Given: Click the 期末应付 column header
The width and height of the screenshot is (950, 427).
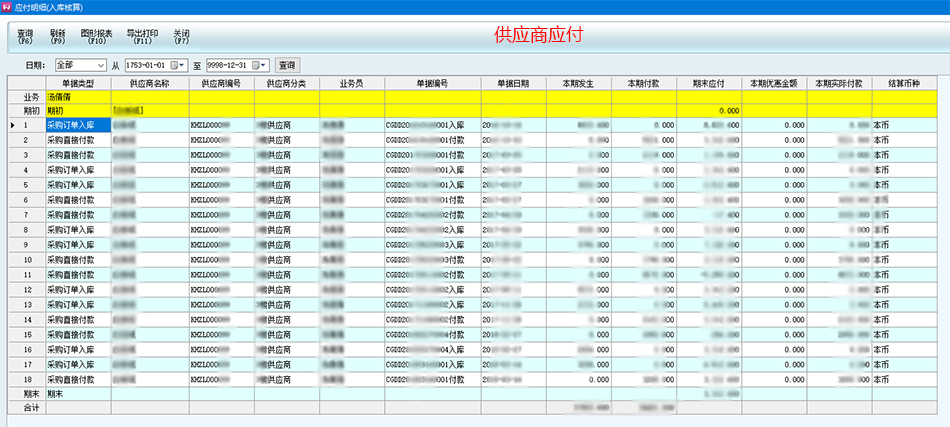Looking at the screenshot, I should [x=709, y=84].
